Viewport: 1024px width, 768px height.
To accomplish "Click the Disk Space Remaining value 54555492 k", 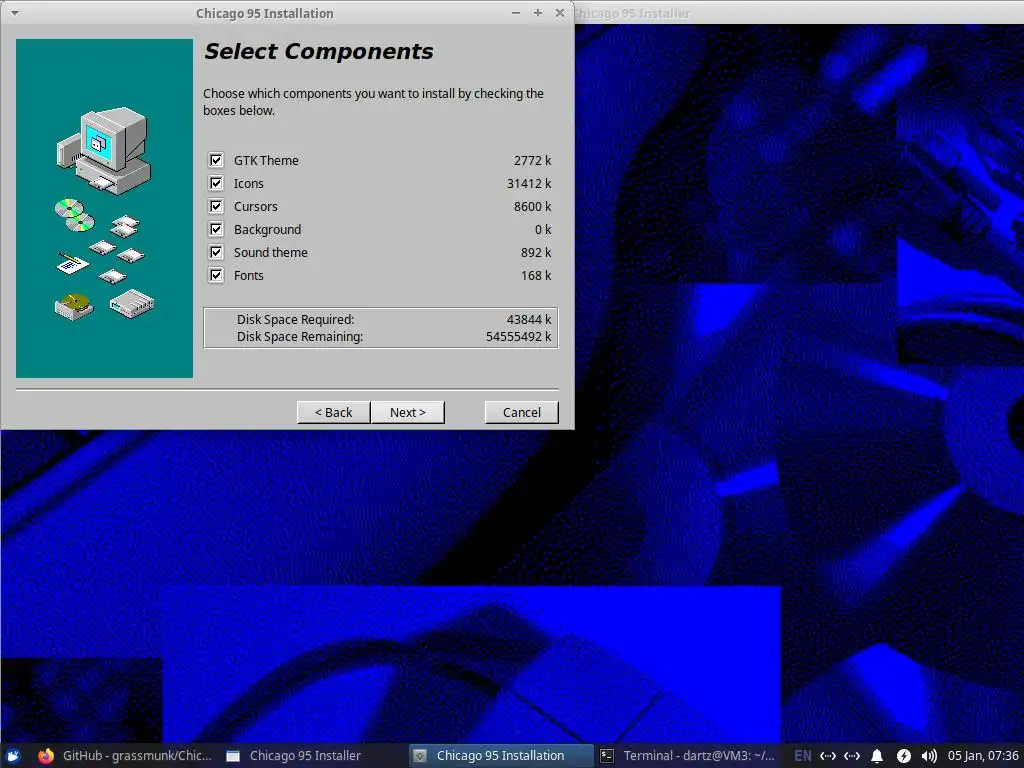I will 519,336.
